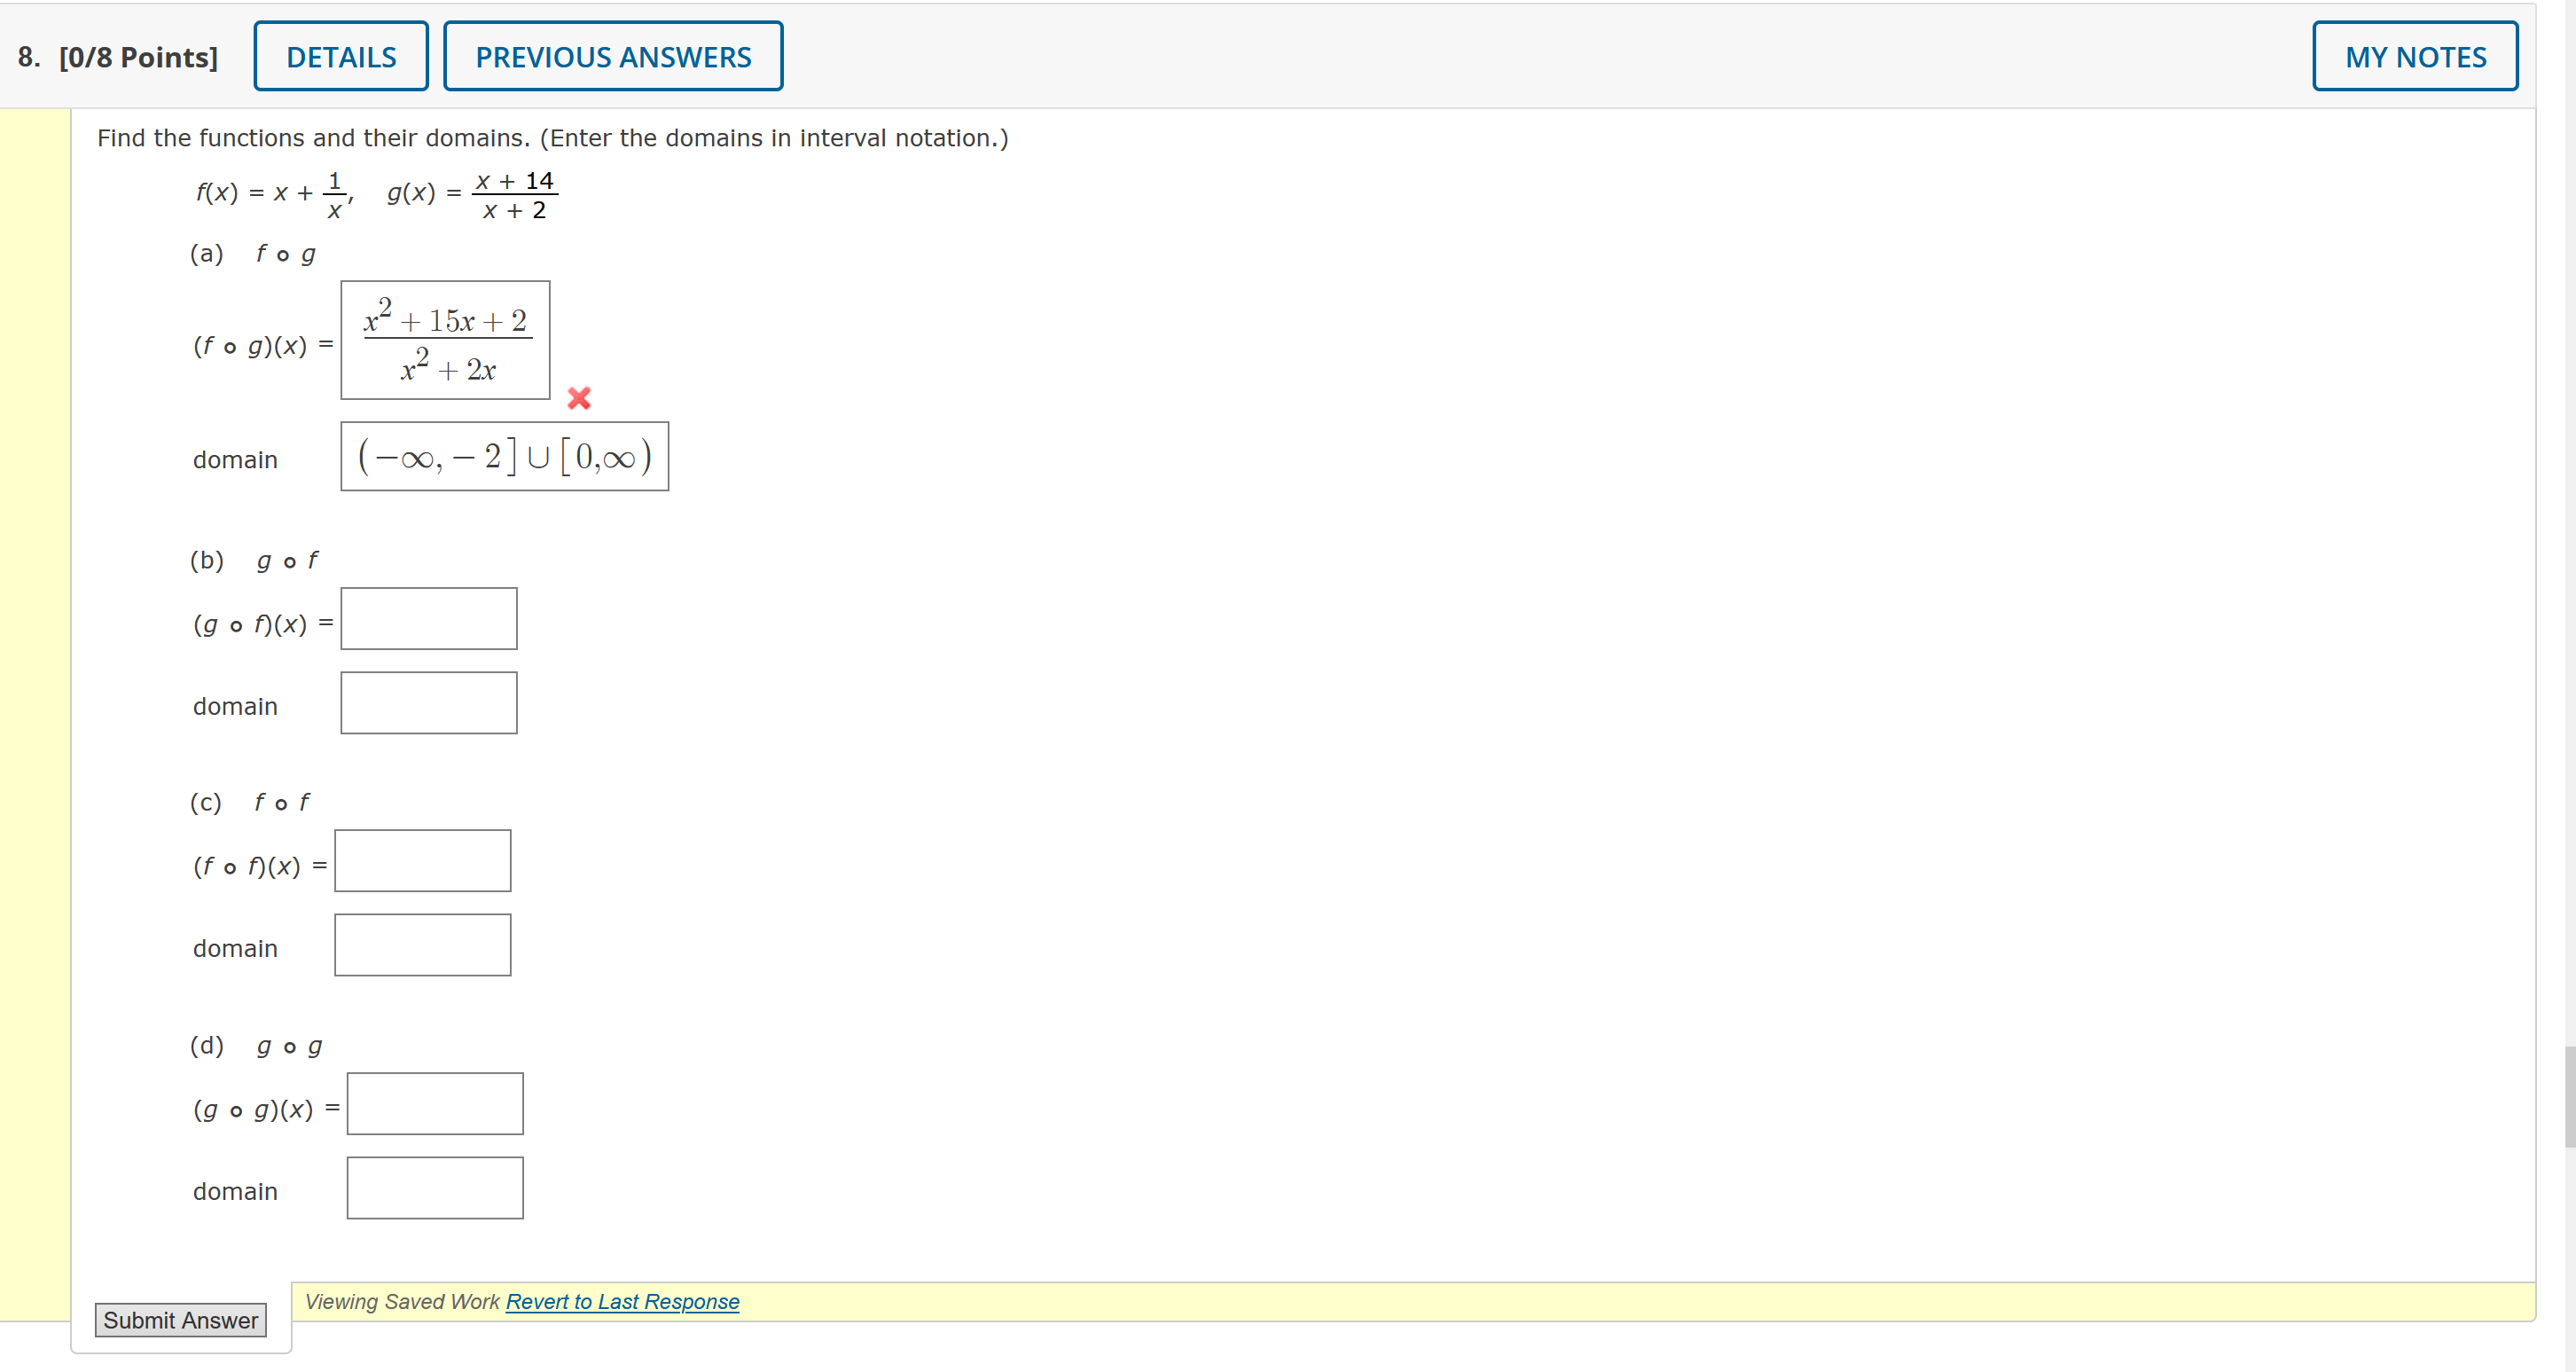Click the (f∘g)(x) answer box

click(445, 340)
